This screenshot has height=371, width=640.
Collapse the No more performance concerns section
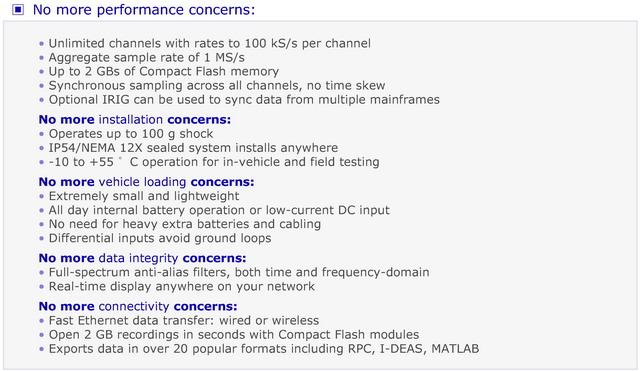[x=18, y=9]
